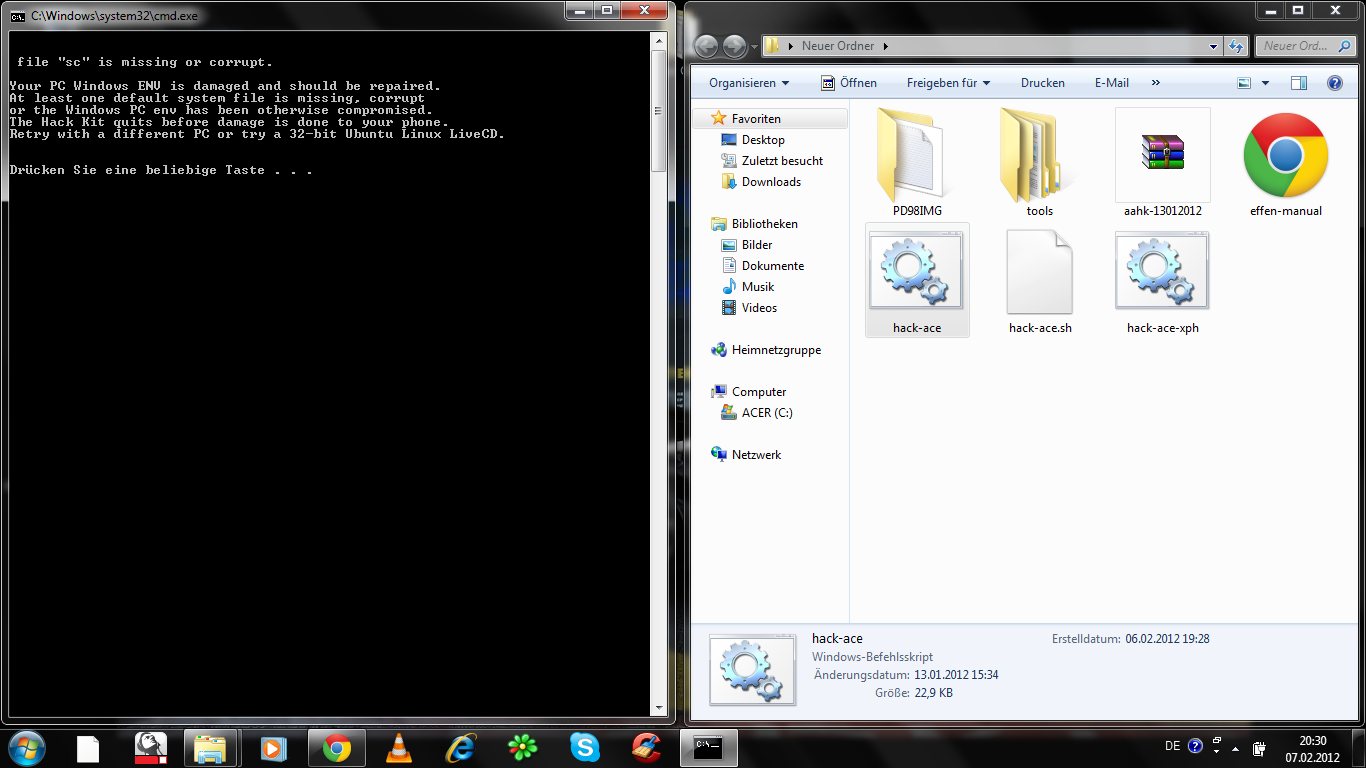Launch CCleaner from taskbar
Viewport: 1366px width, 768px height.
(x=646, y=748)
